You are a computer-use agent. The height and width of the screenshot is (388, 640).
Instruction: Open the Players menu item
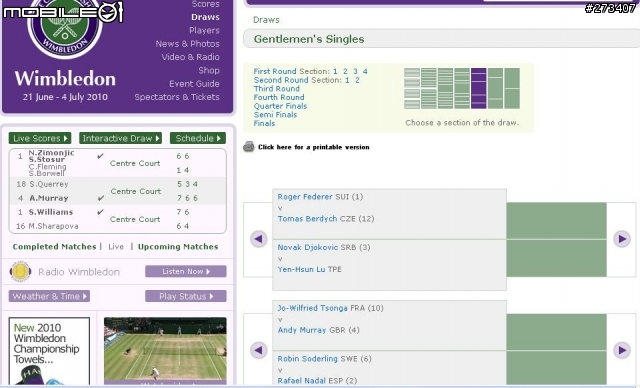204,31
